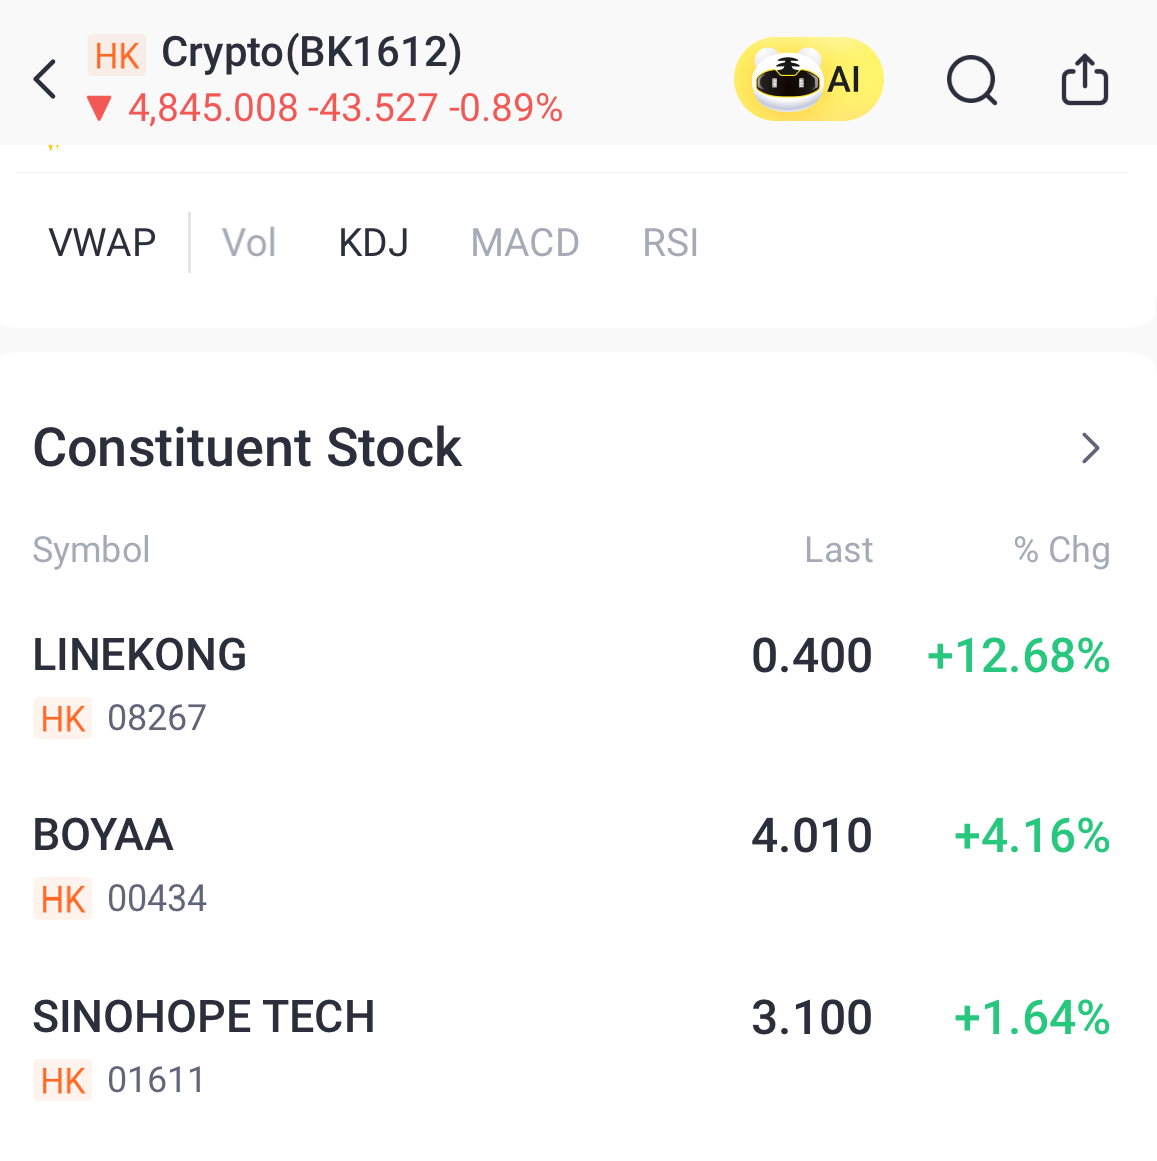1157x1161 pixels.
Task: Tap the HK market badge in header
Action: point(117,55)
